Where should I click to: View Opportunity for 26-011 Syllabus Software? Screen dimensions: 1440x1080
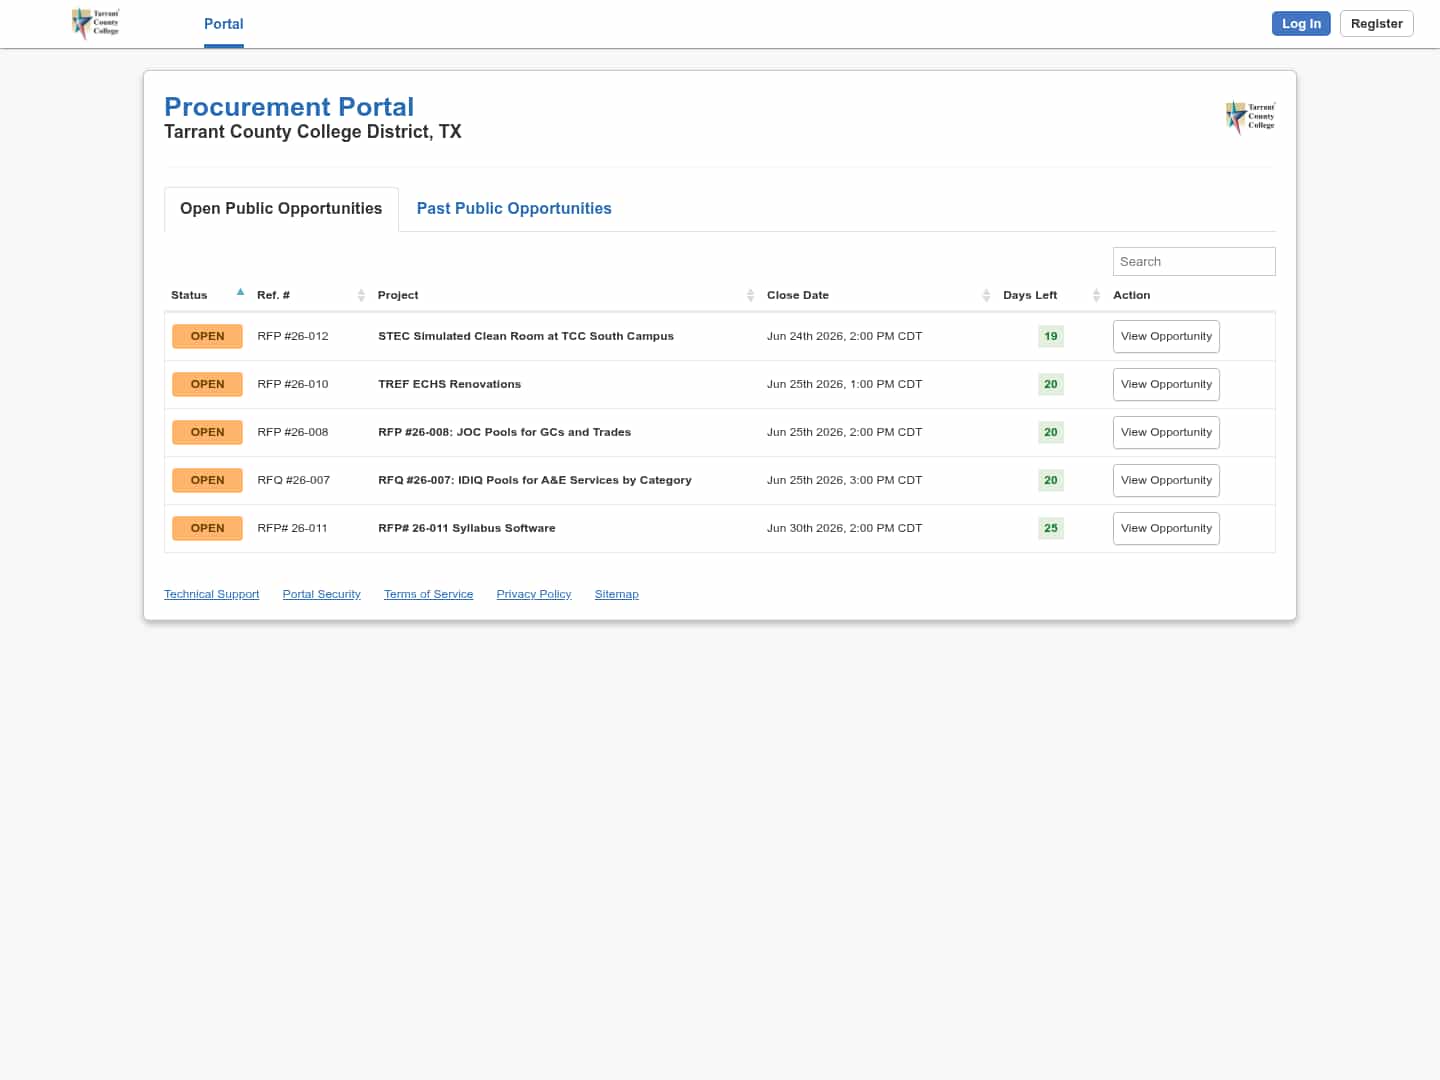(x=1166, y=528)
